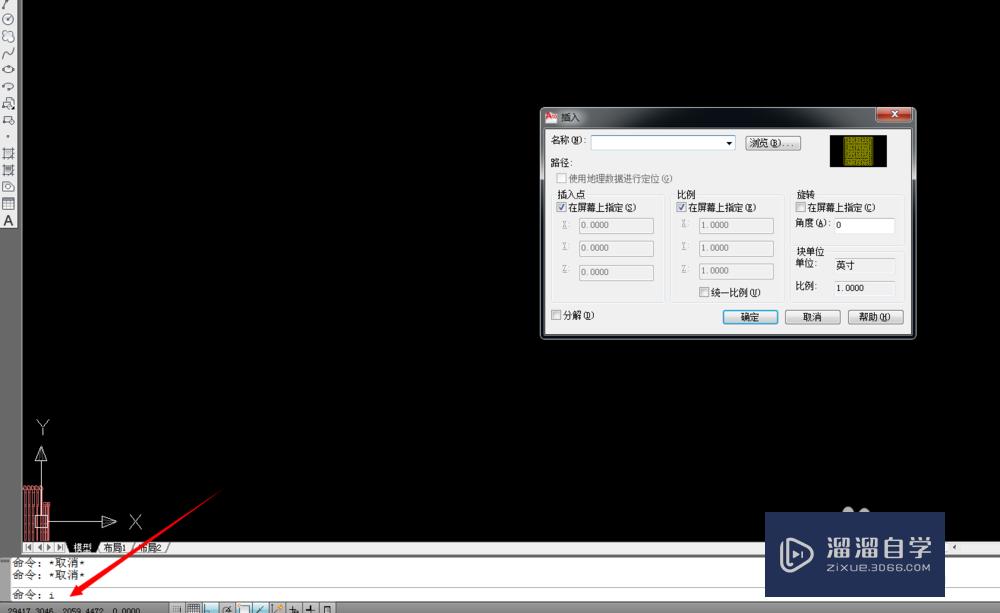This screenshot has height=613, width=1000.
Task: Toggle snap mode in status bar
Action: tap(177, 606)
